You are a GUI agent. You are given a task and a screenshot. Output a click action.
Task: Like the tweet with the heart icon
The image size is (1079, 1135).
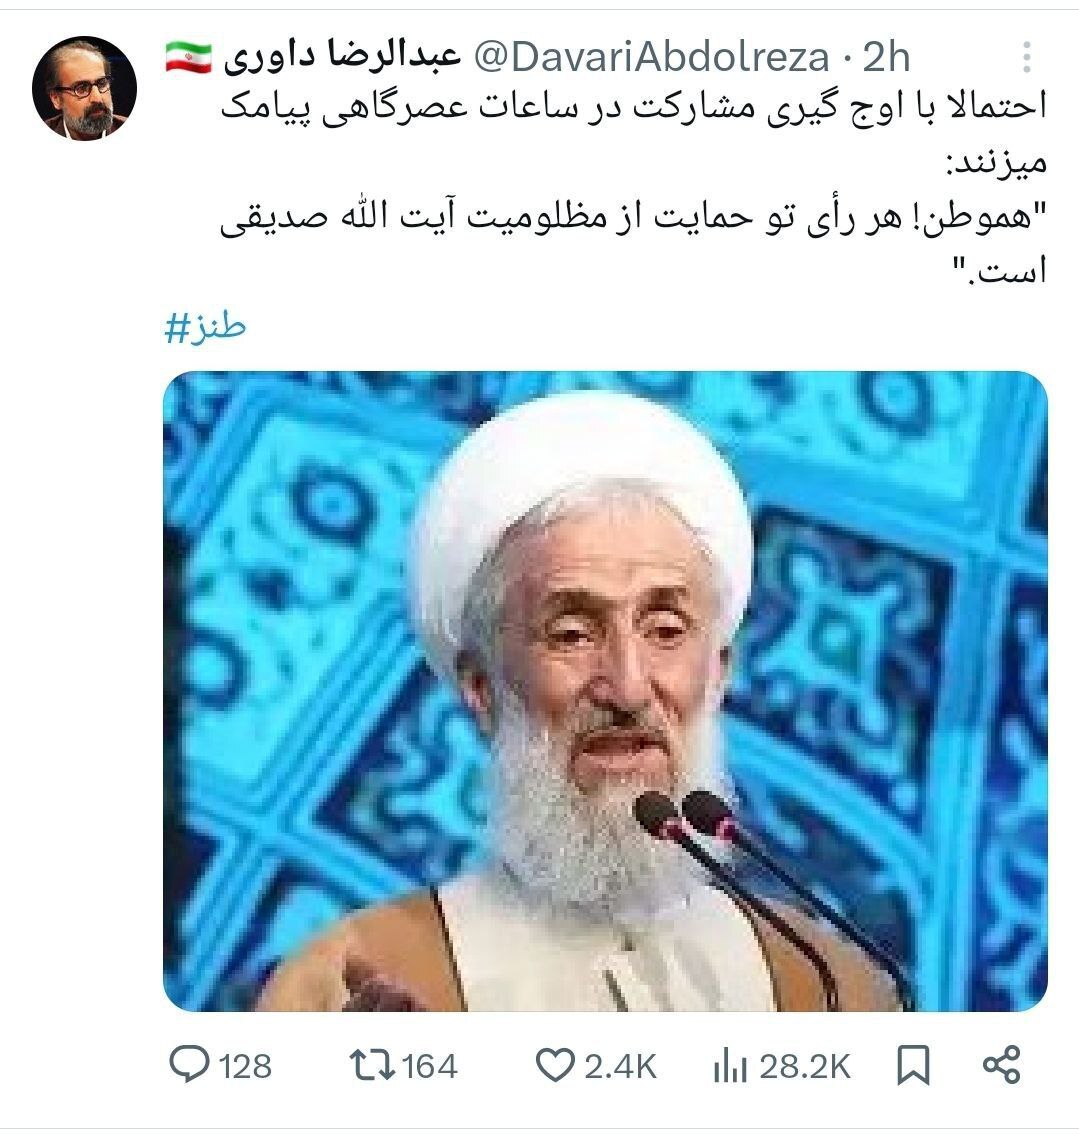click(x=555, y=1066)
